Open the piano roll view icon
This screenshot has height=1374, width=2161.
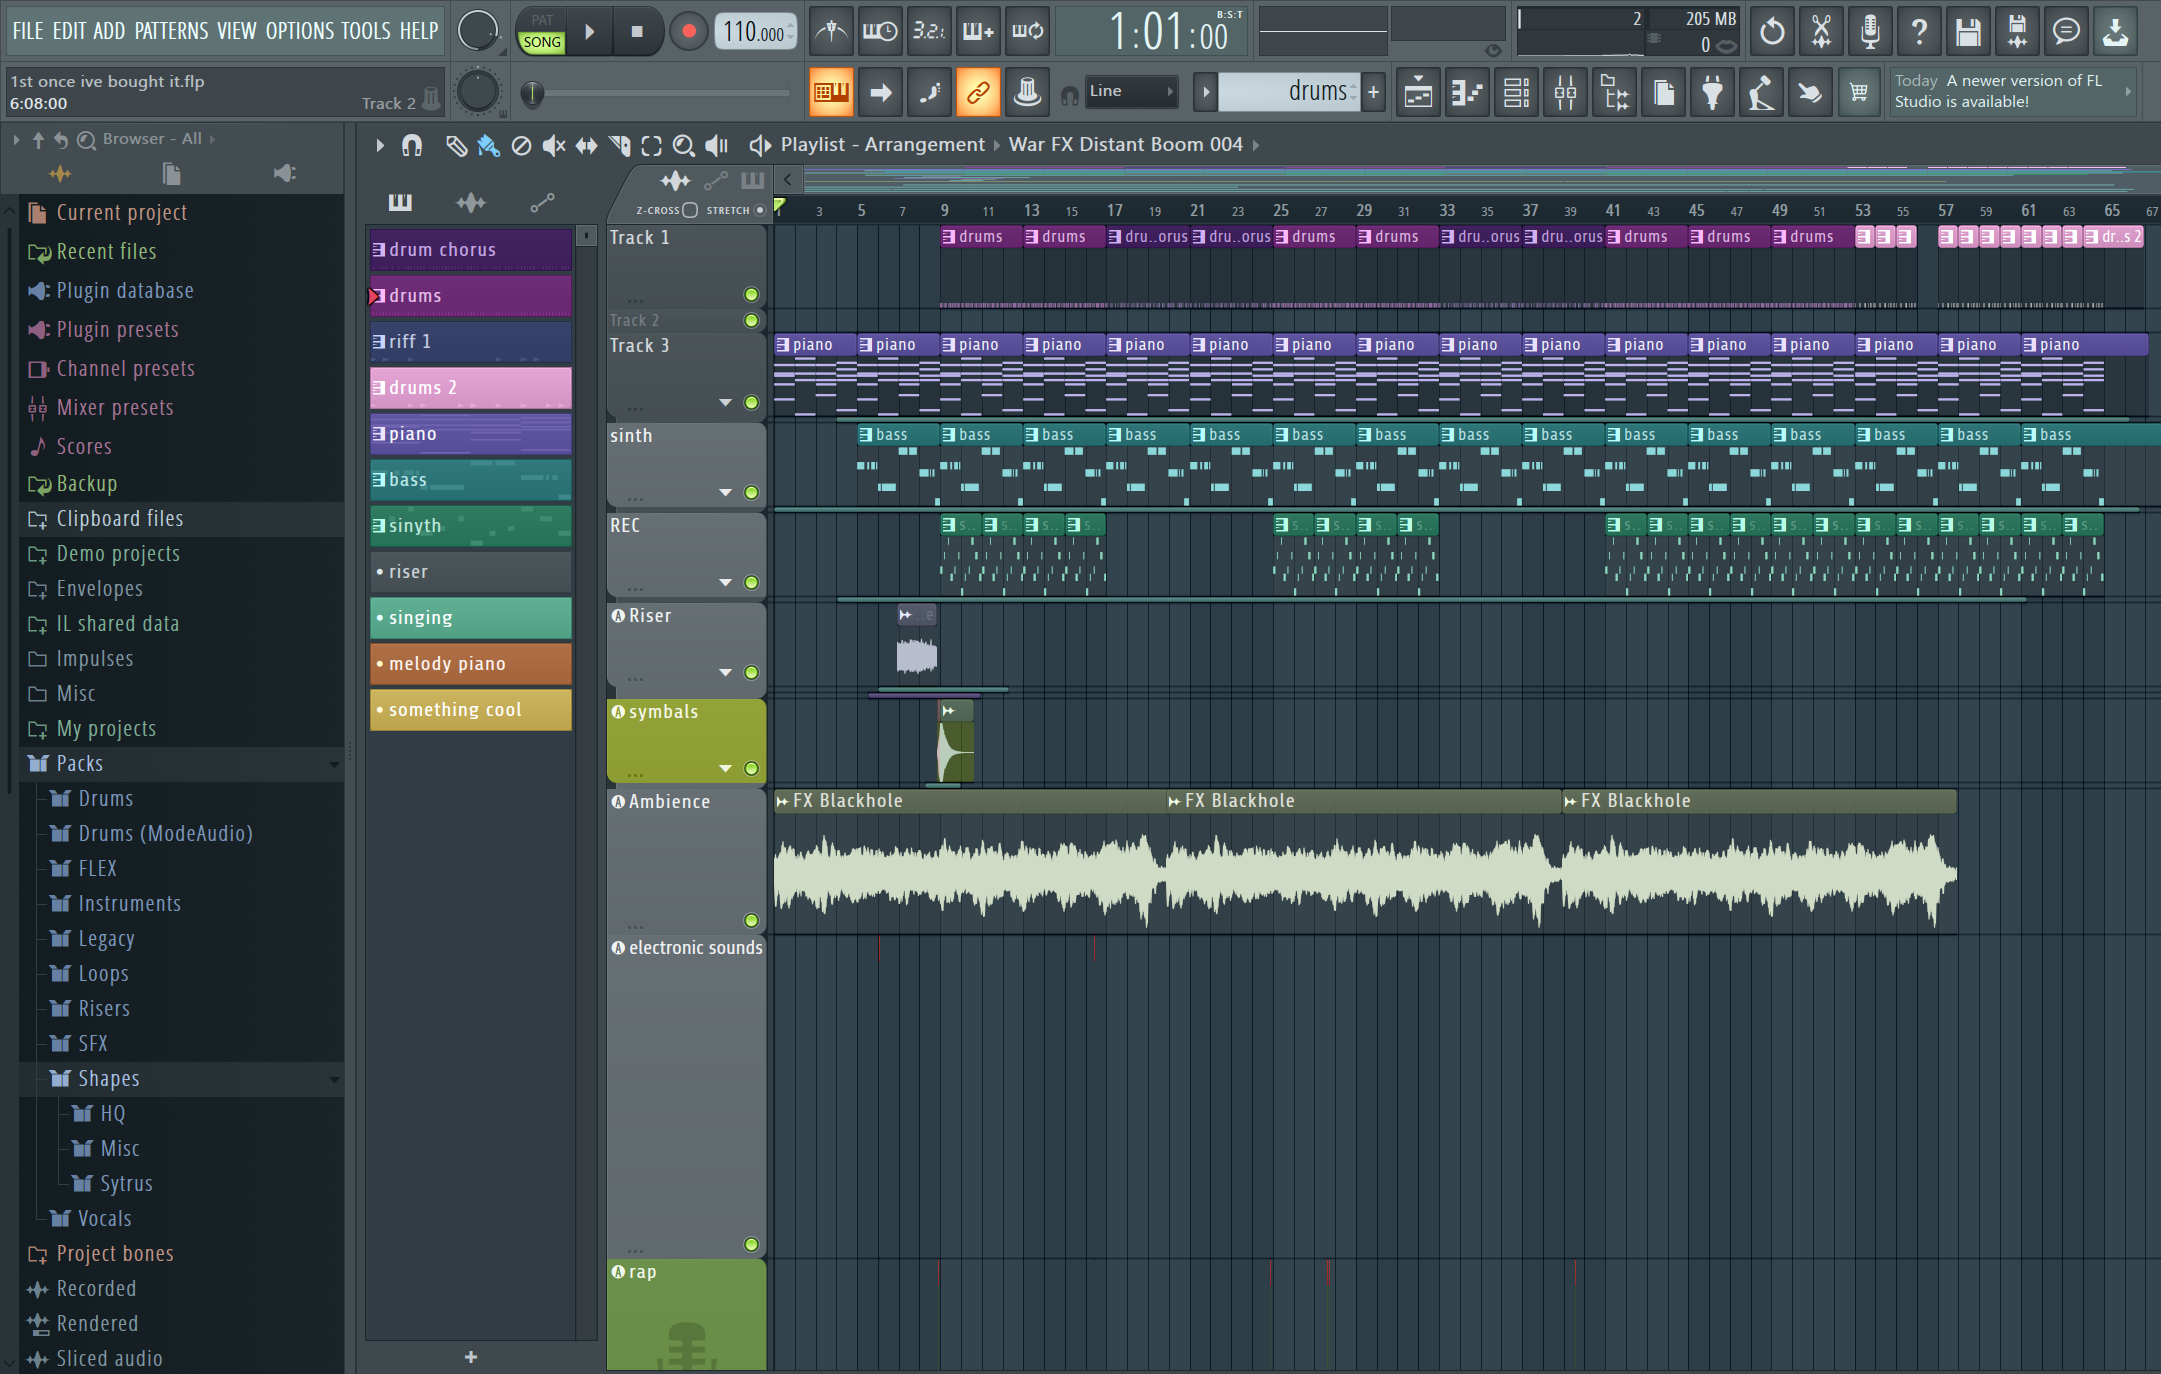1467,94
